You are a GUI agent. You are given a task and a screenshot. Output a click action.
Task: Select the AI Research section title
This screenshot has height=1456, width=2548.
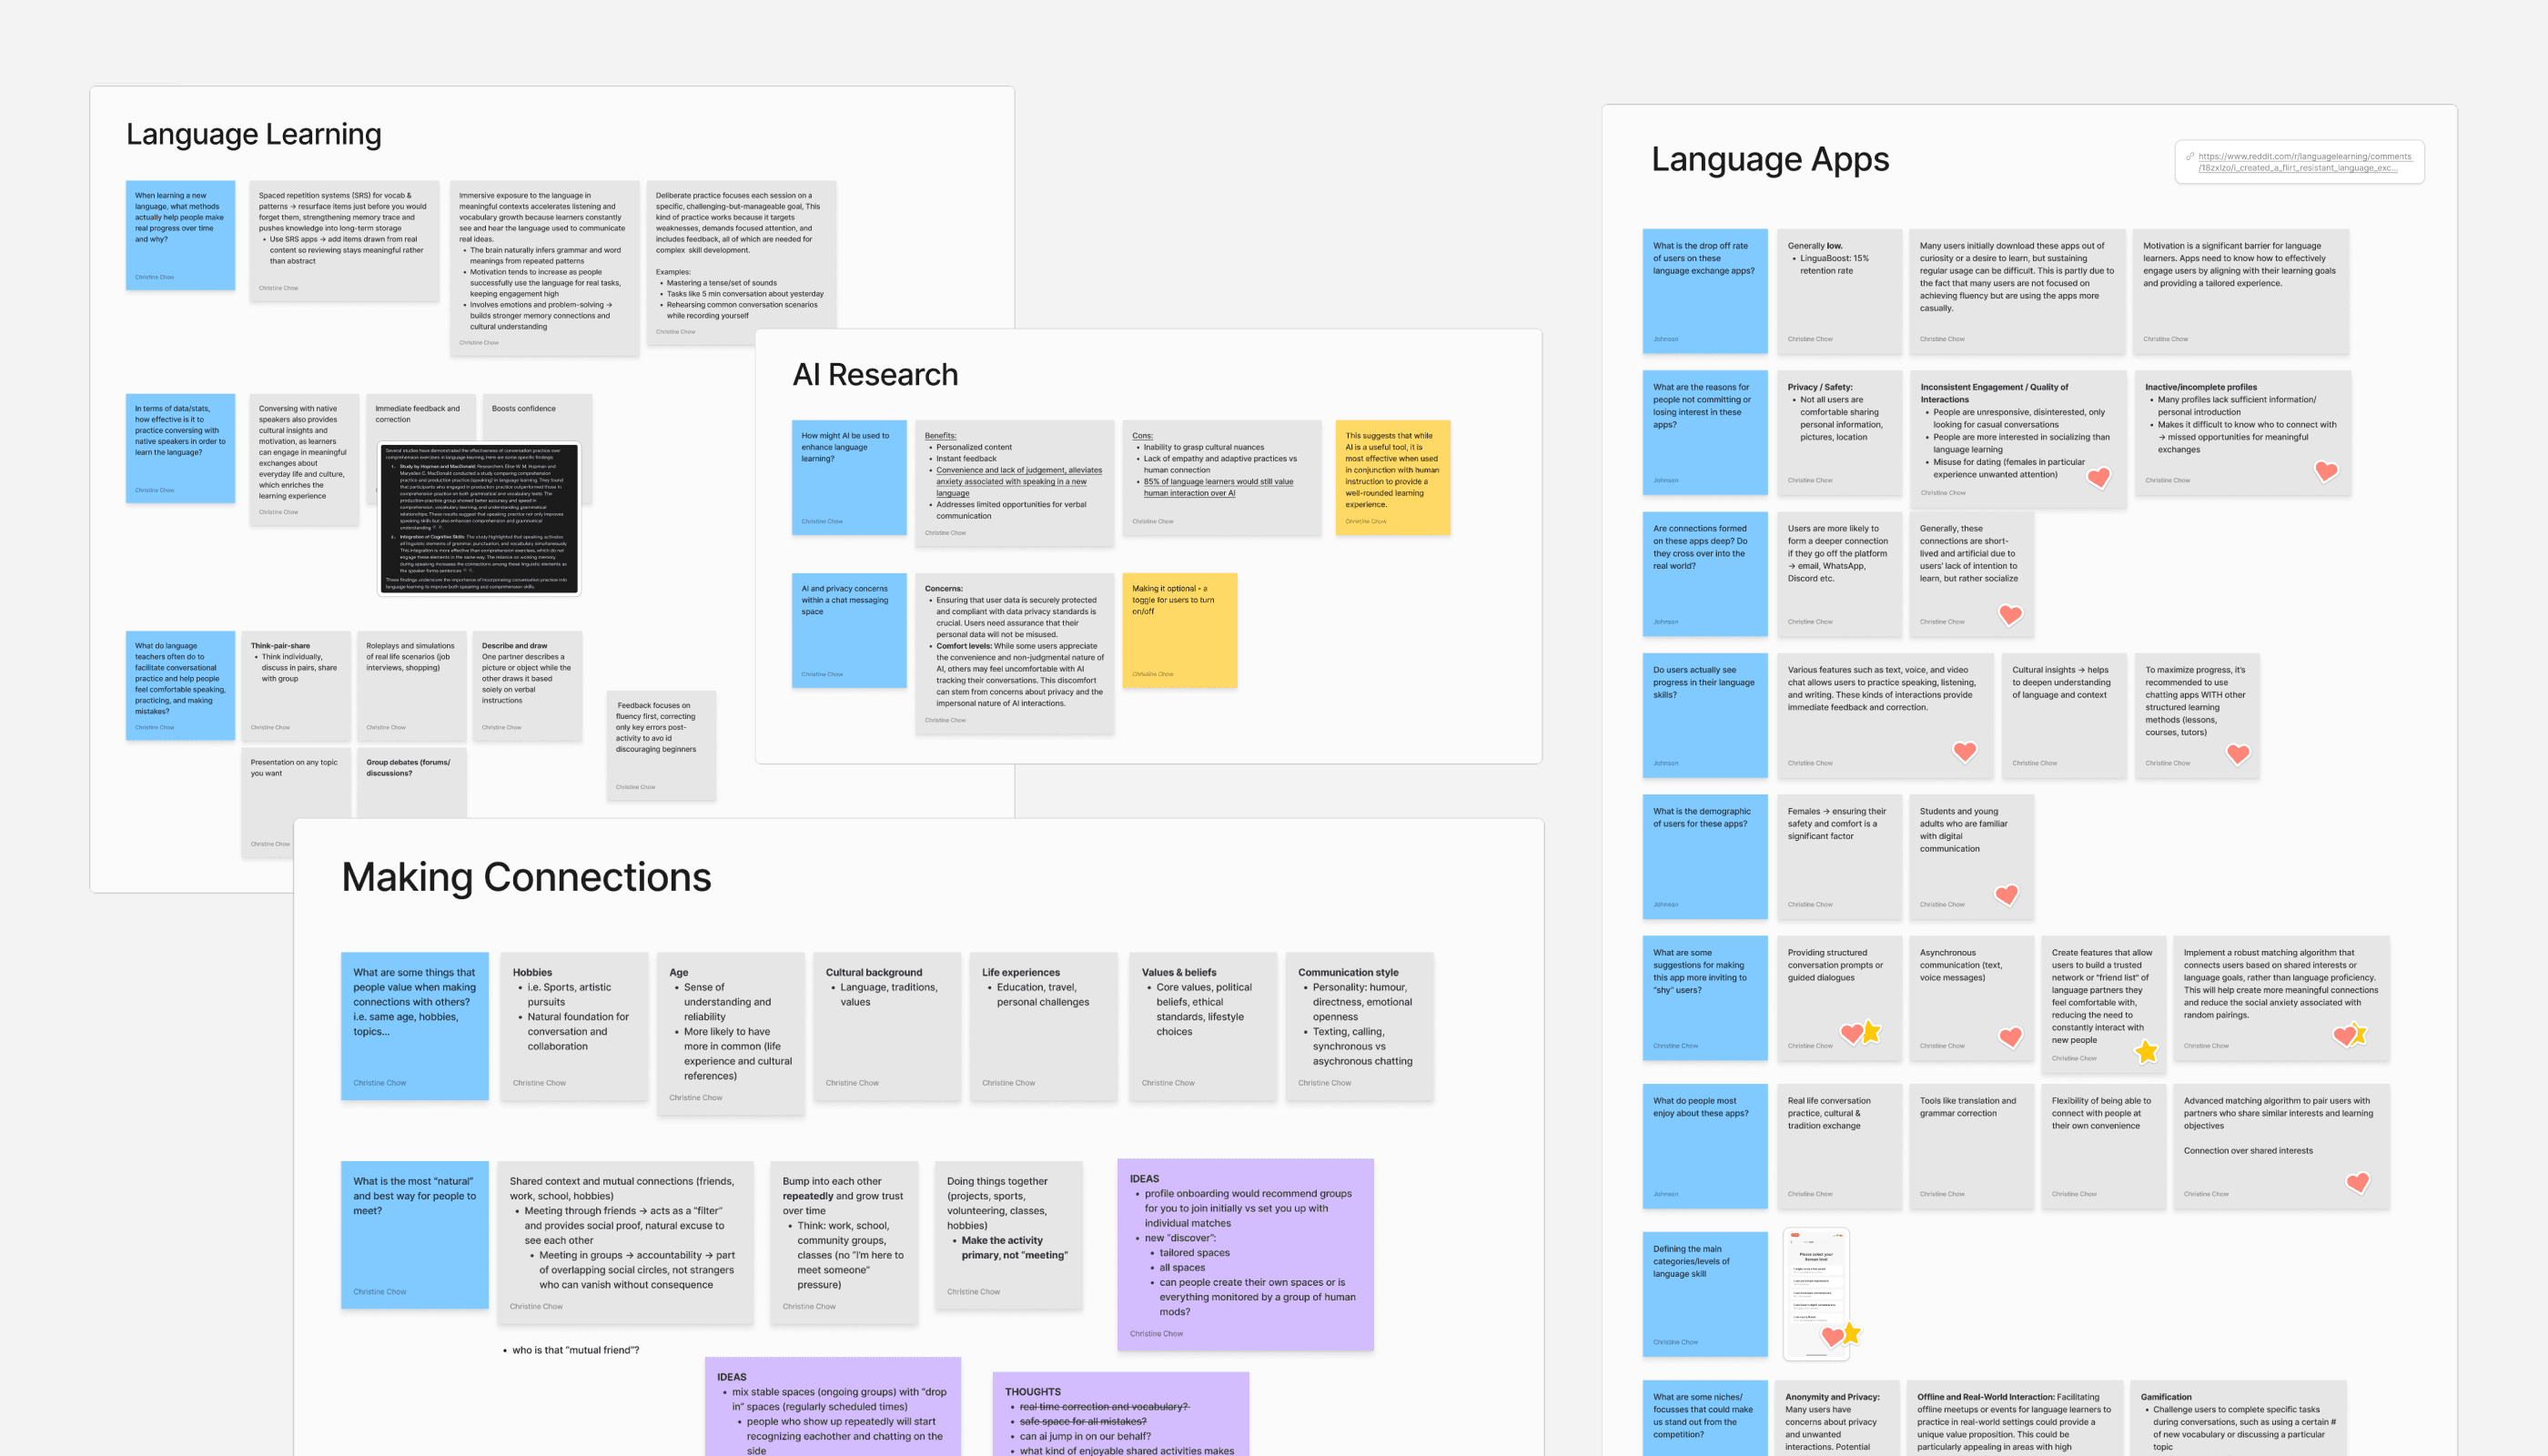[x=875, y=374]
